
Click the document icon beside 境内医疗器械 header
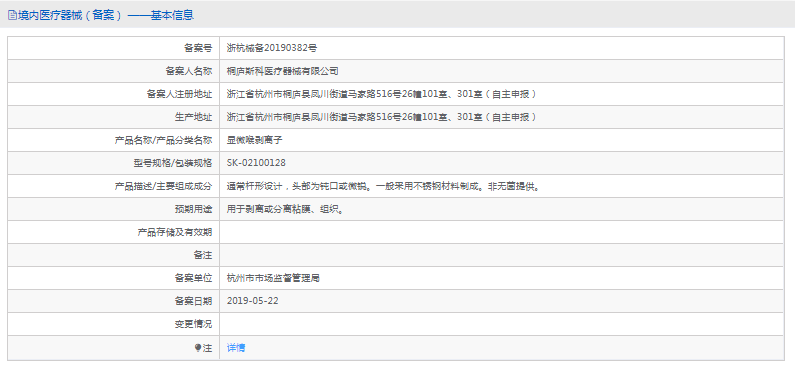12,15
